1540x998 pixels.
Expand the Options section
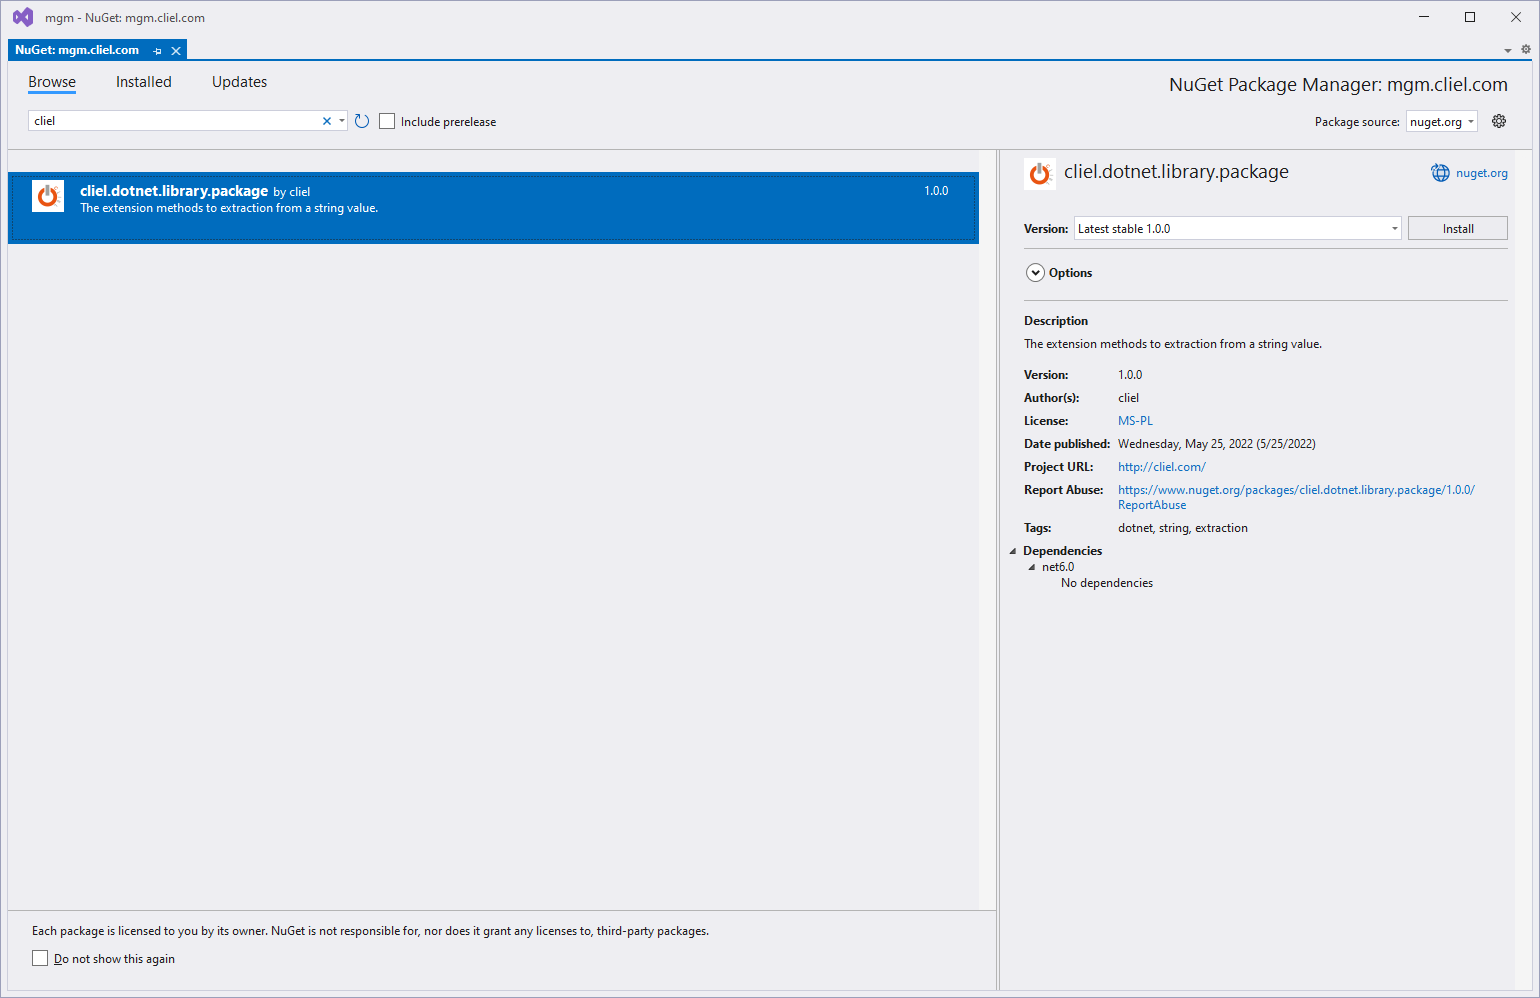pyautogui.click(x=1036, y=273)
